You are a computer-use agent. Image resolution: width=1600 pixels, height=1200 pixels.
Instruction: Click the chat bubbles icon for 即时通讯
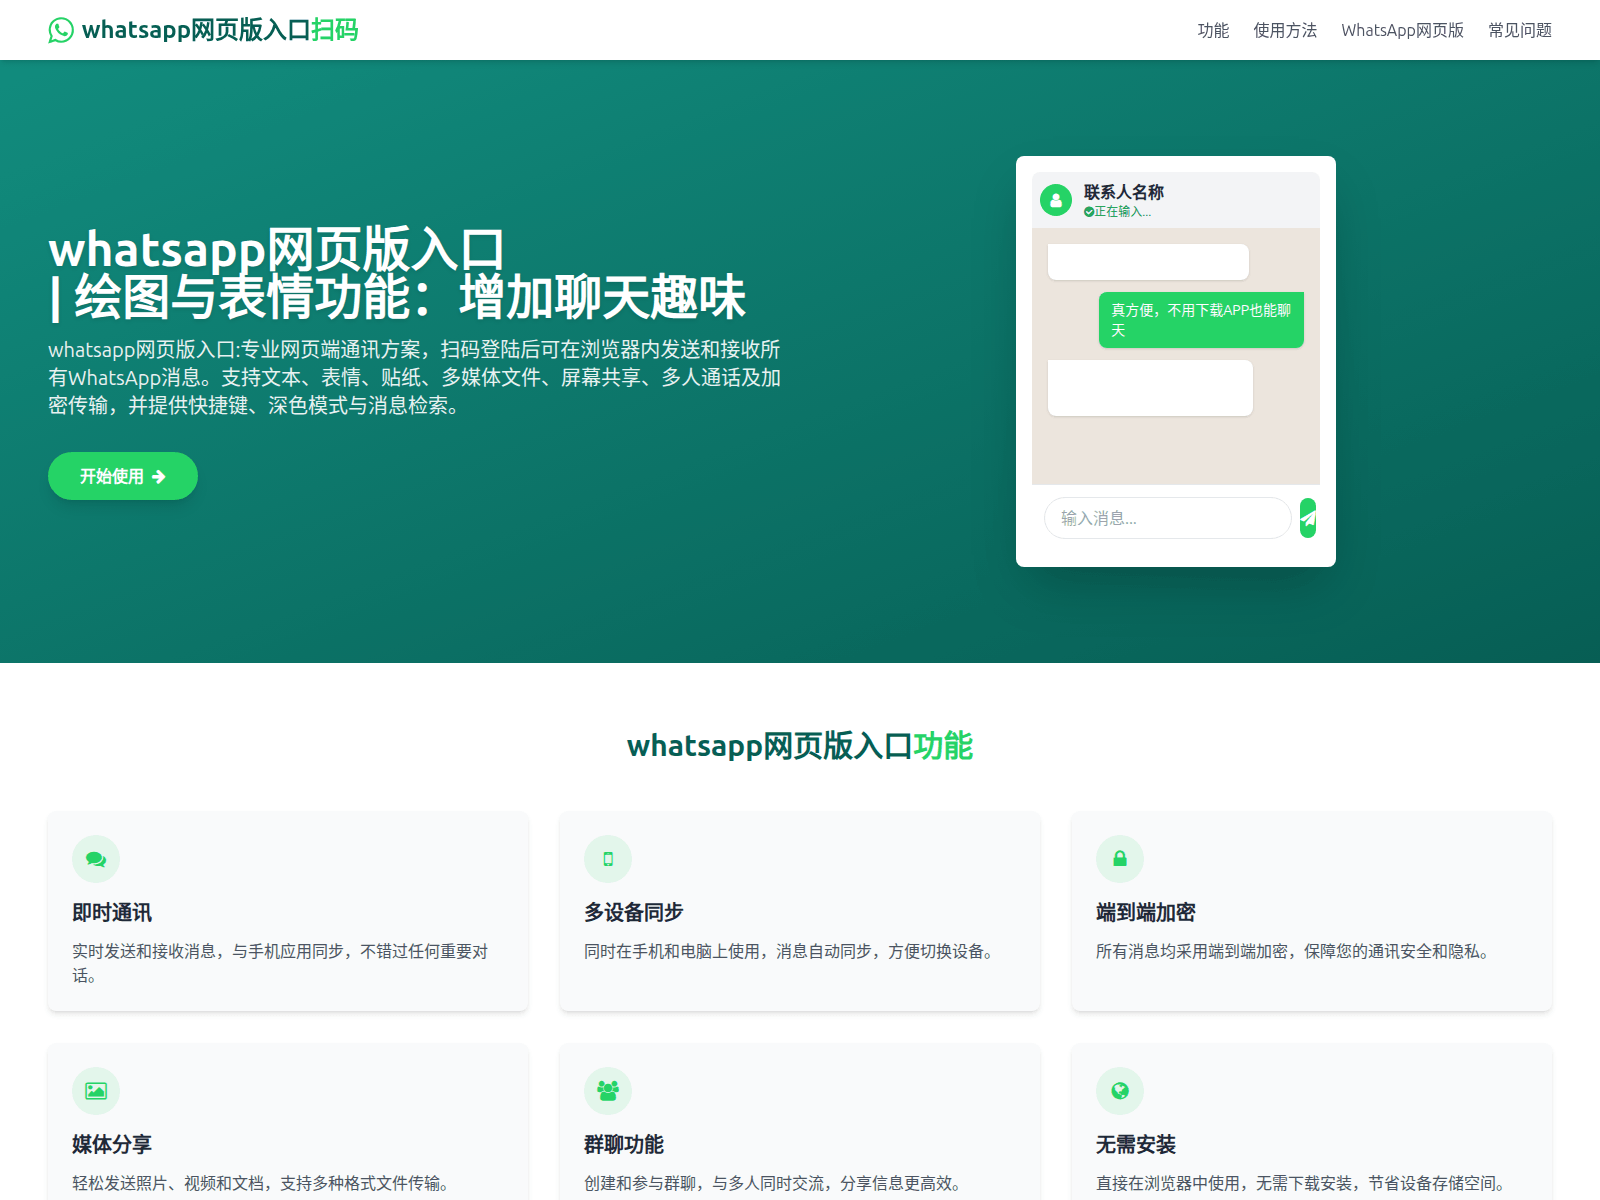pos(96,859)
